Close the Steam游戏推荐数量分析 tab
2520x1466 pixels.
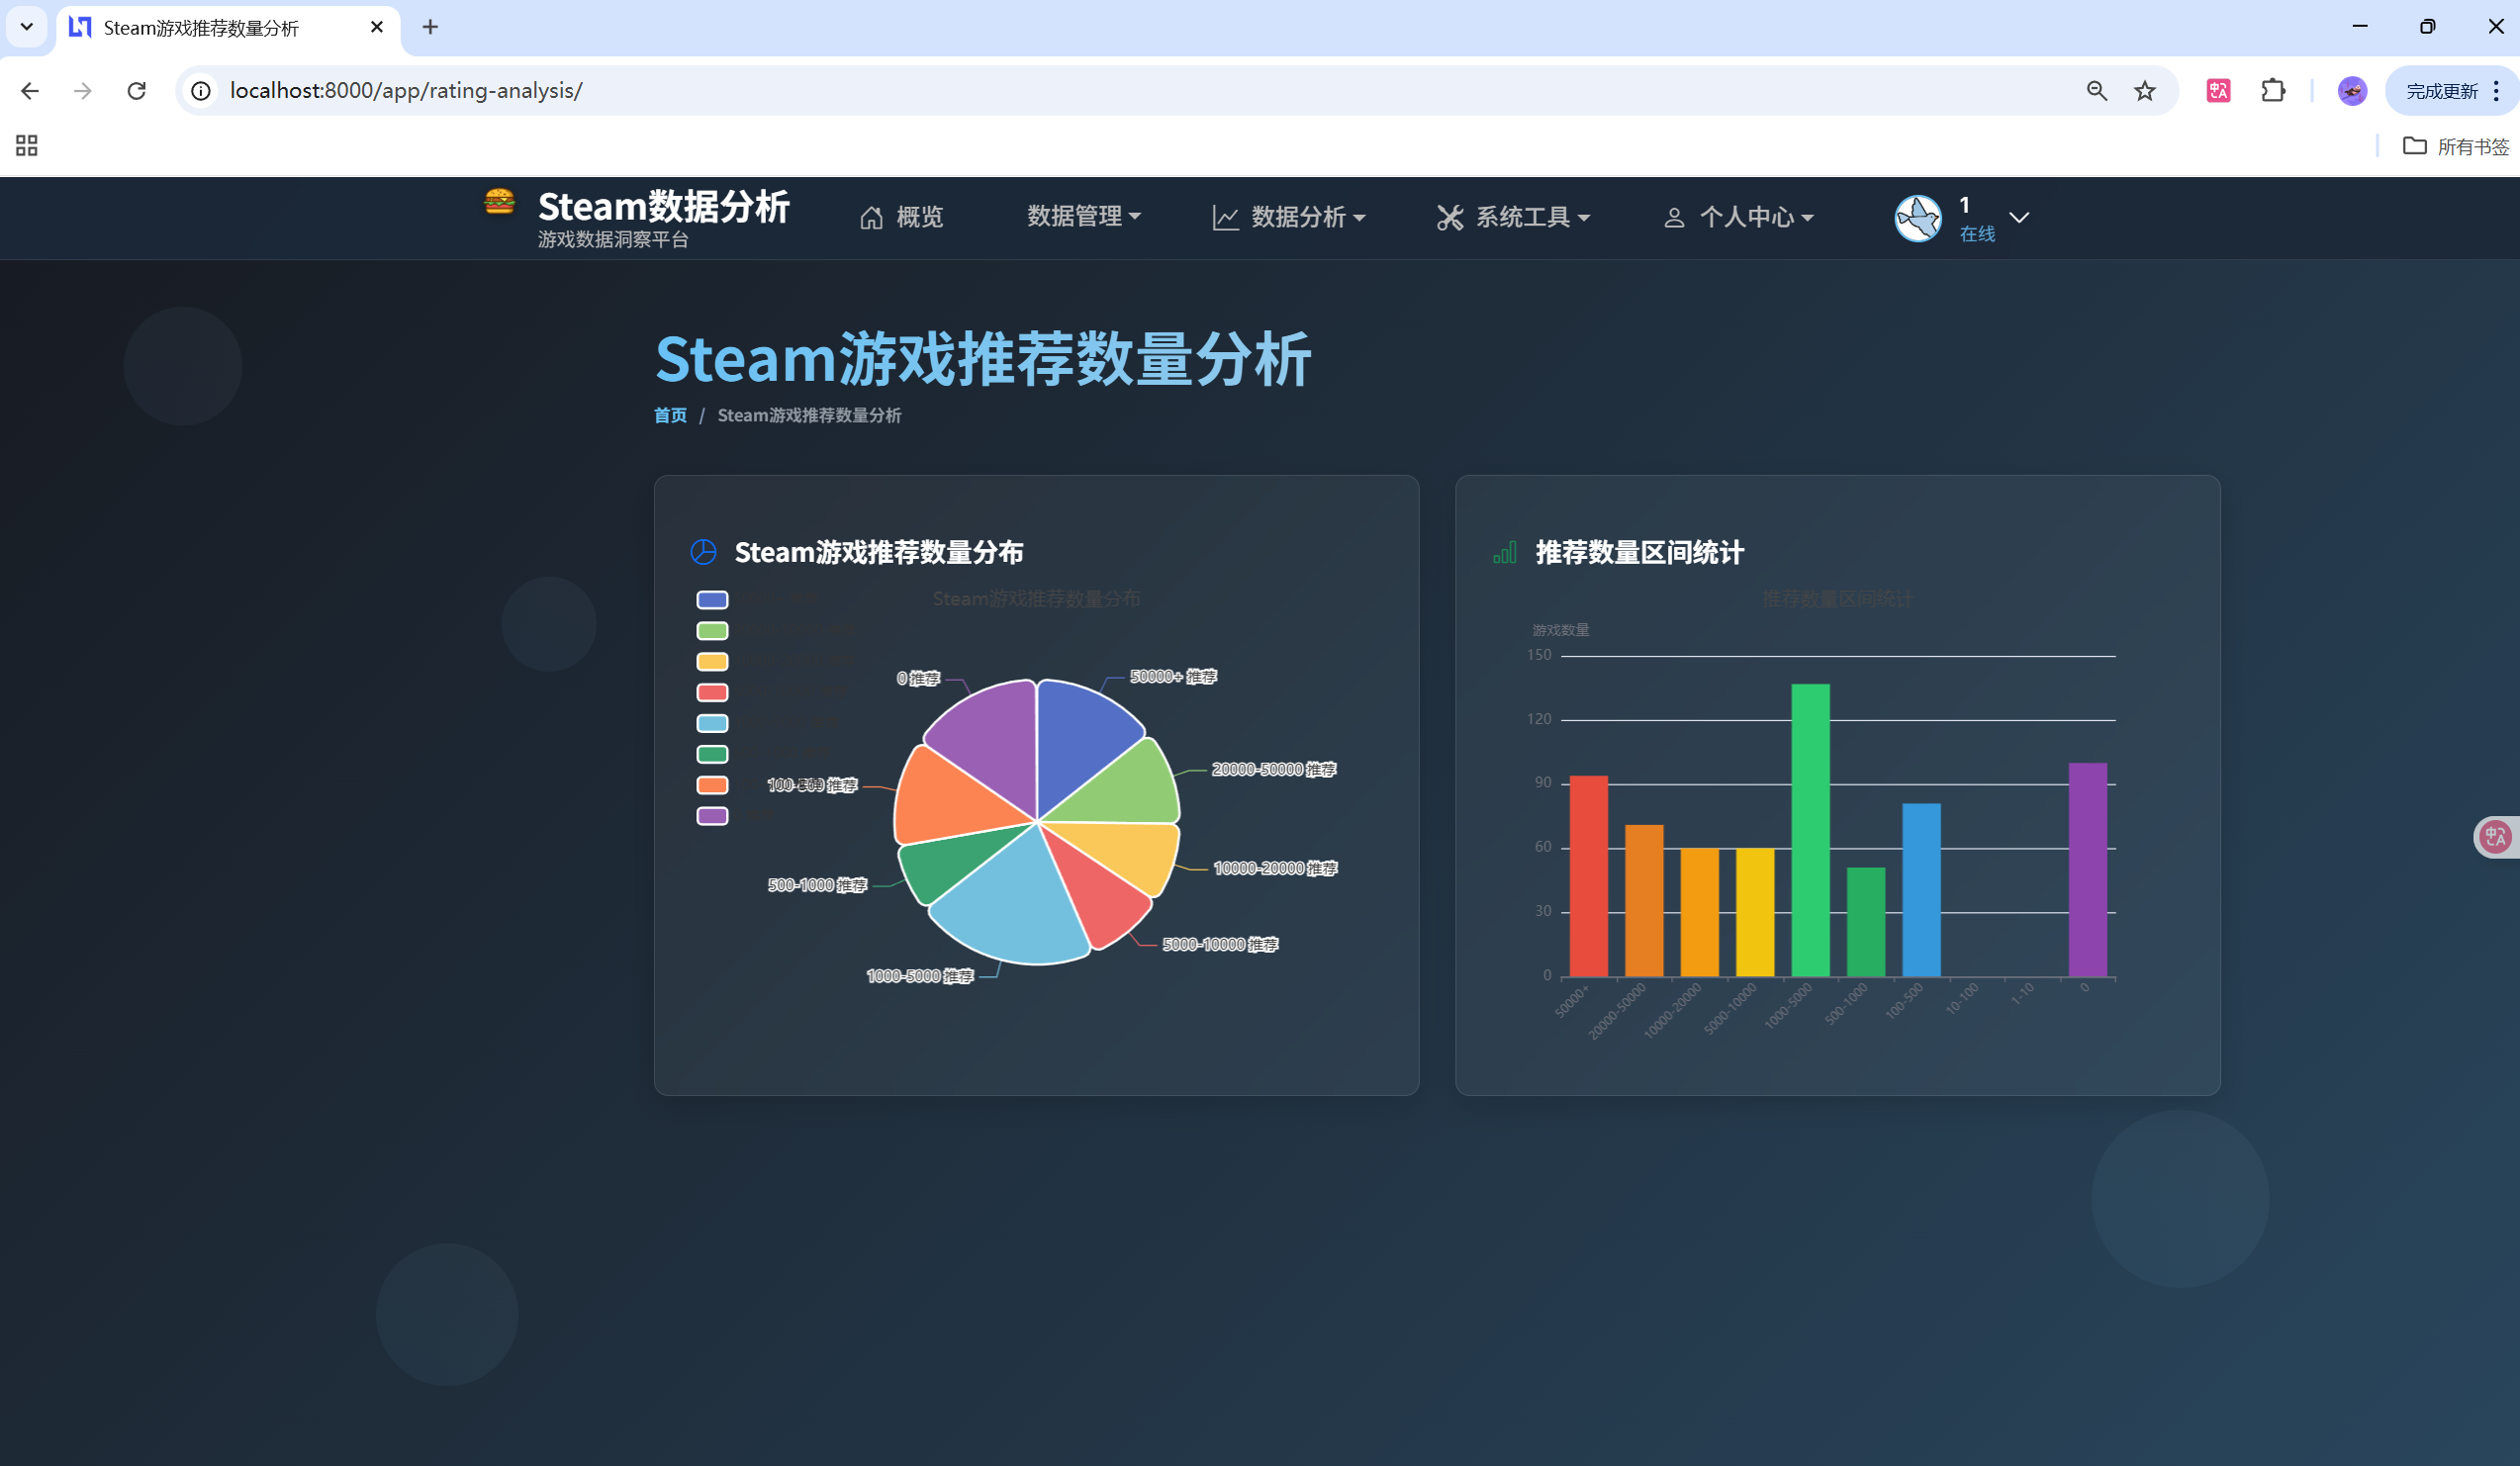point(377,27)
